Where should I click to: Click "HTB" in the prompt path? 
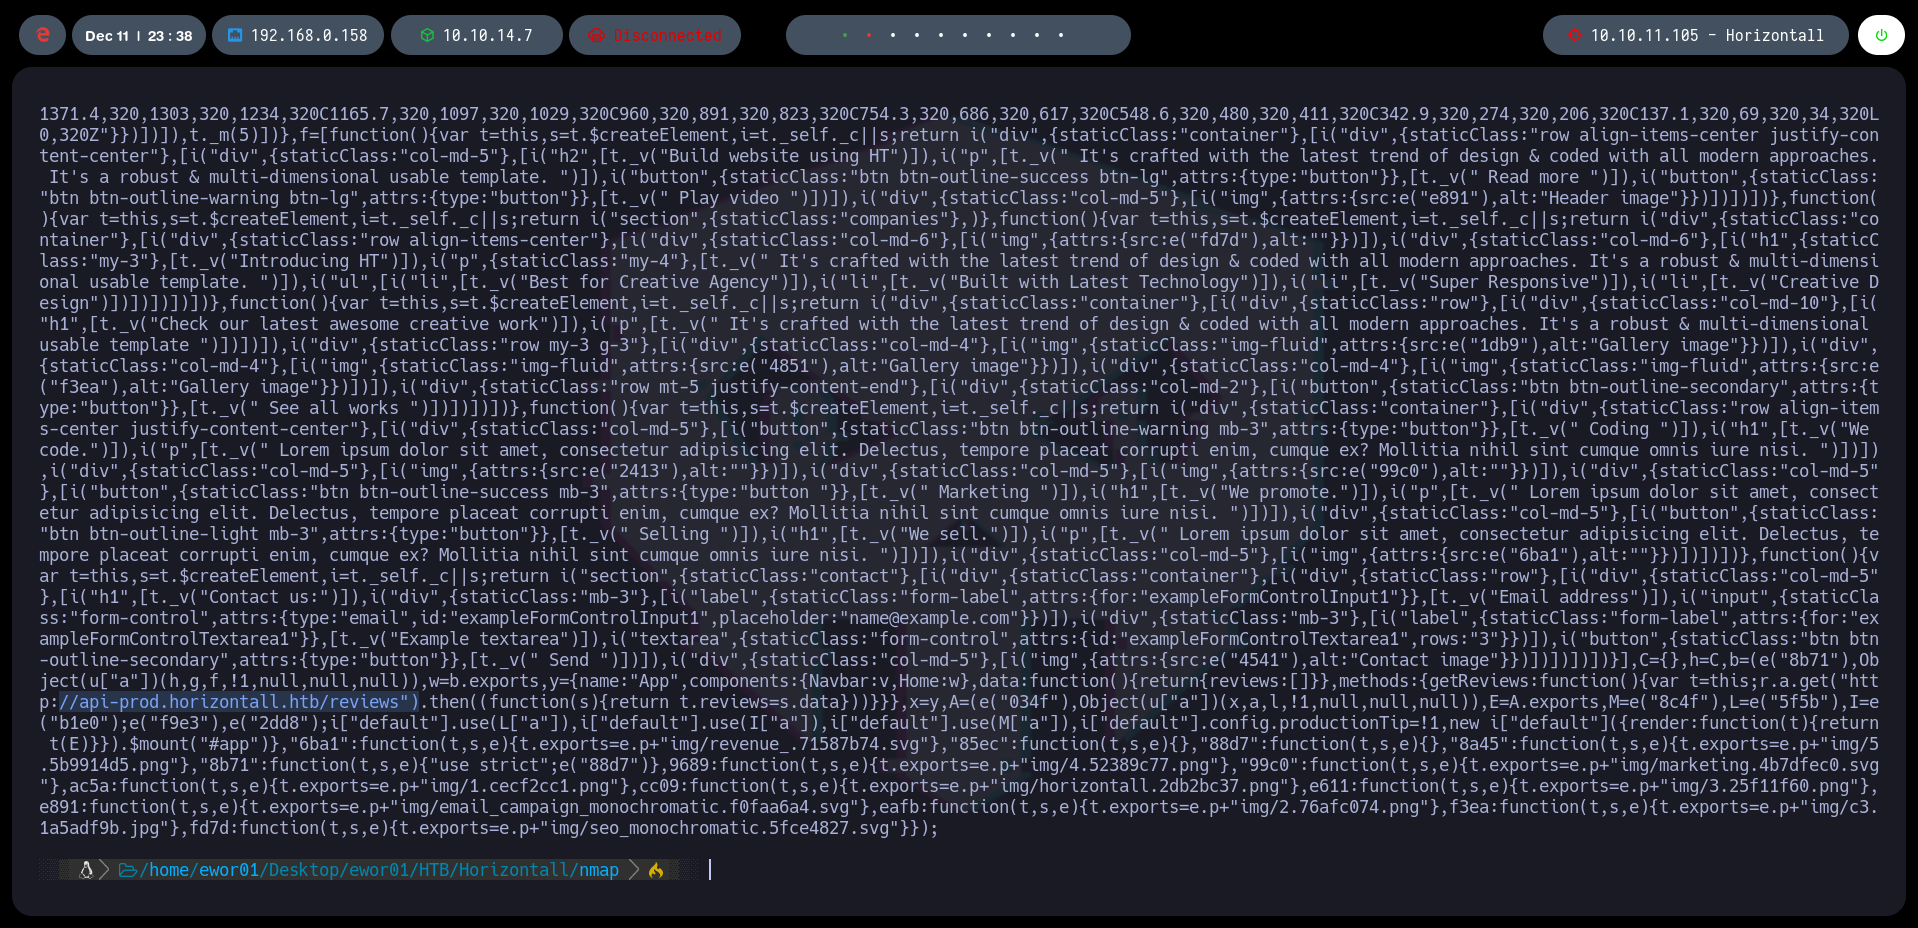pos(434,870)
